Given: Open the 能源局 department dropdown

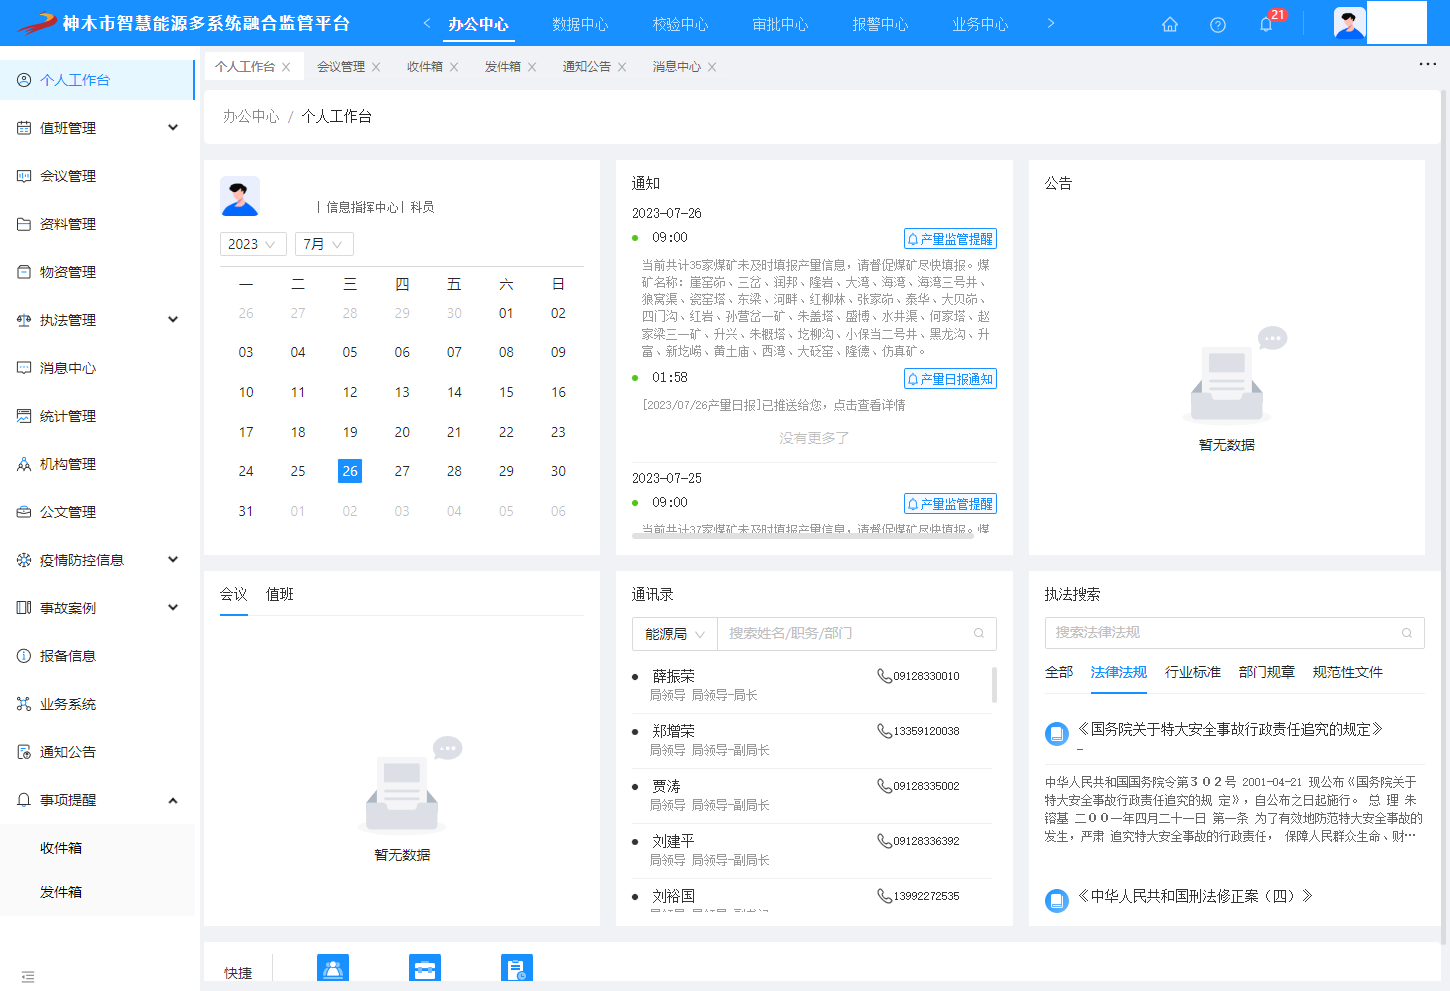Looking at the screenshot, I should point(675,634).
